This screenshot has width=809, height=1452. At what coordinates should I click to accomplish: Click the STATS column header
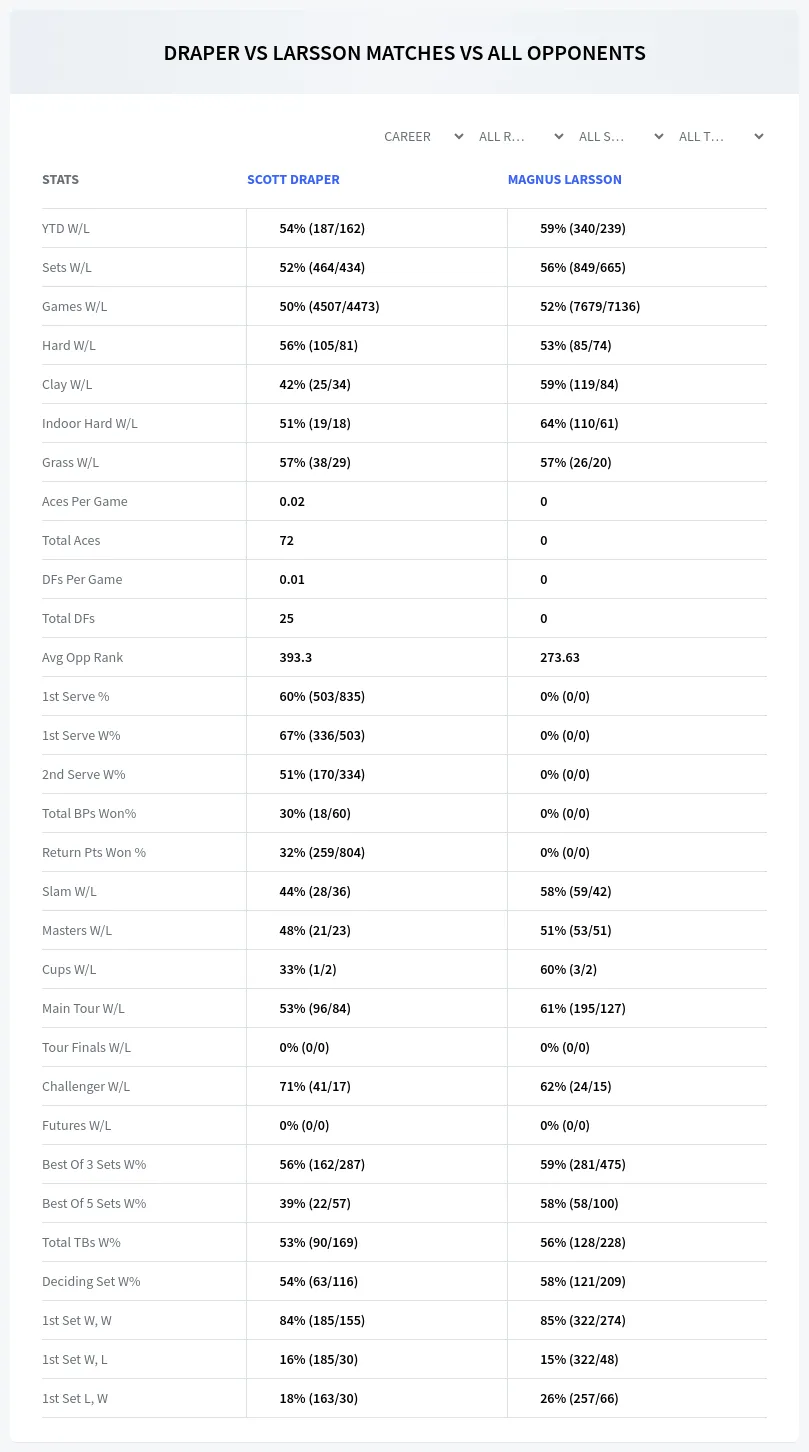point(60,180)
